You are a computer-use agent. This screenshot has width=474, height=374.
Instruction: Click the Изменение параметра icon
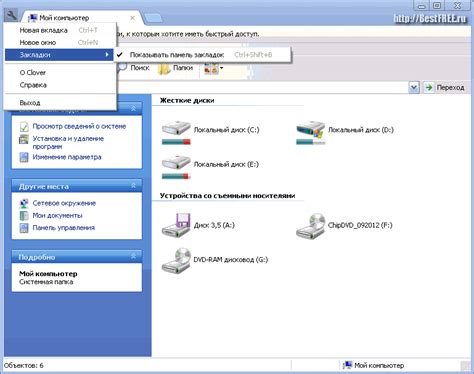pos(24,157)
